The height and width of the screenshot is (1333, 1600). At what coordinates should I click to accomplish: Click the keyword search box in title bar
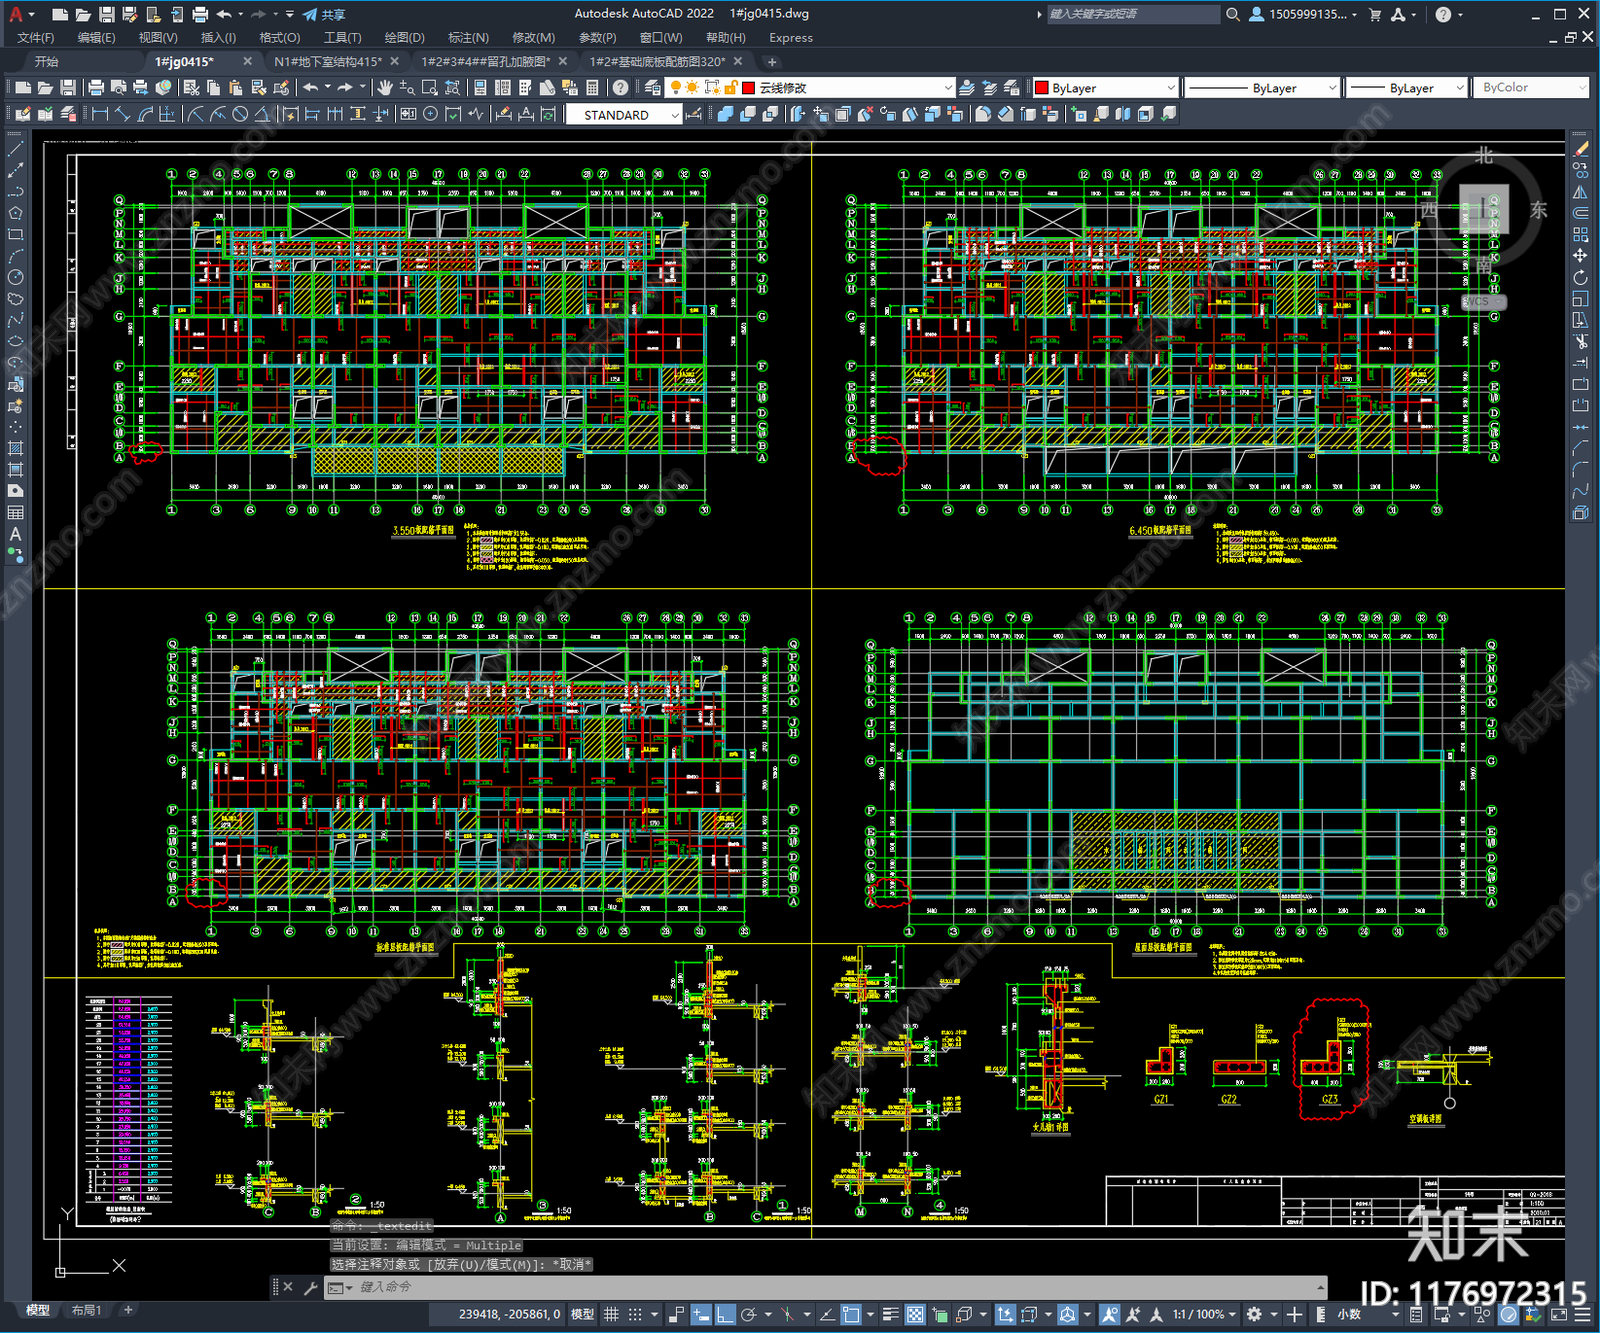click(1133, 14)
